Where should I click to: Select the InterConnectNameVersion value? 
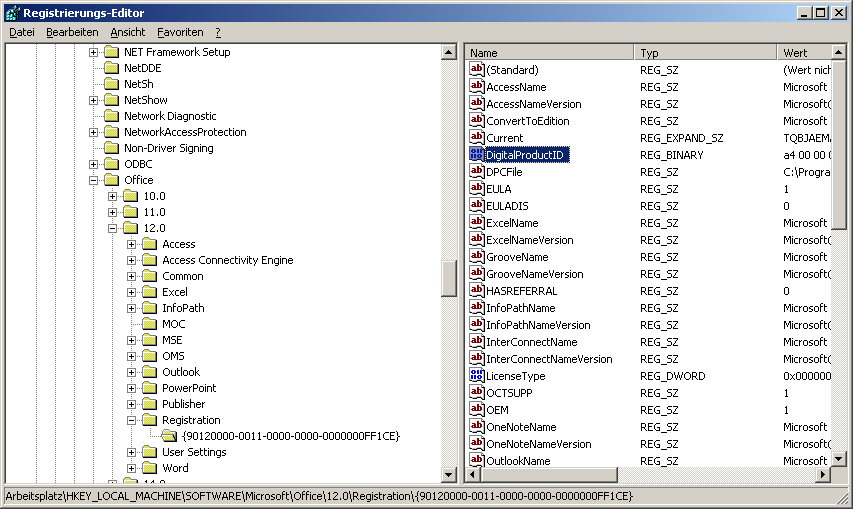point(549,359)
